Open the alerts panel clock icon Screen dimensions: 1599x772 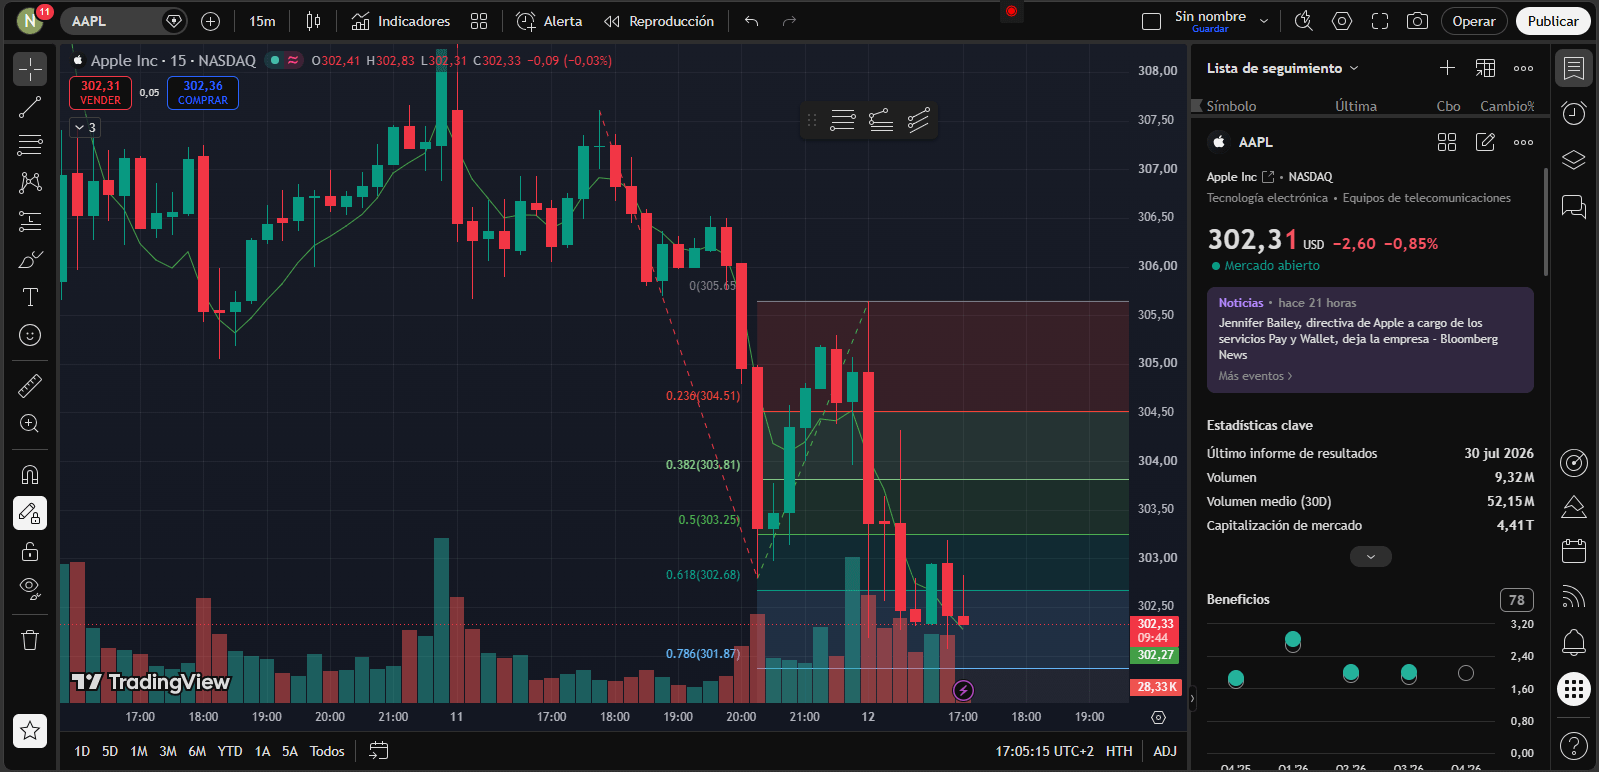[1574, 113]
